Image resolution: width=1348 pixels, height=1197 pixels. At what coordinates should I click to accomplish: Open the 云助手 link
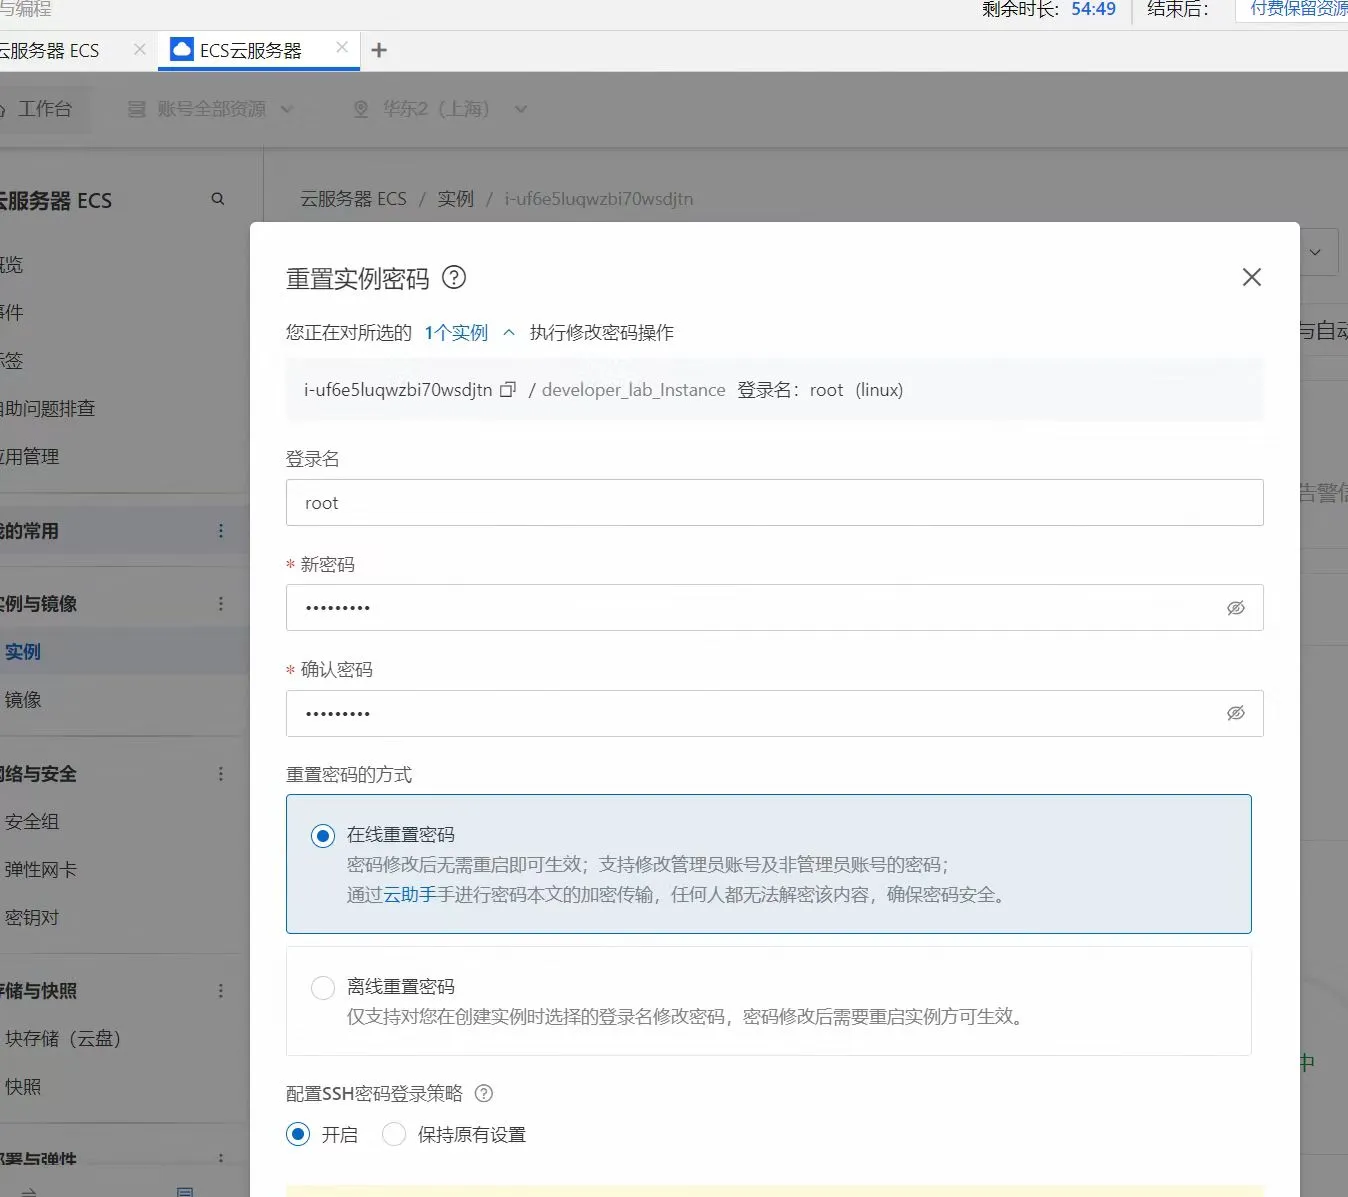tap(410, 894)
